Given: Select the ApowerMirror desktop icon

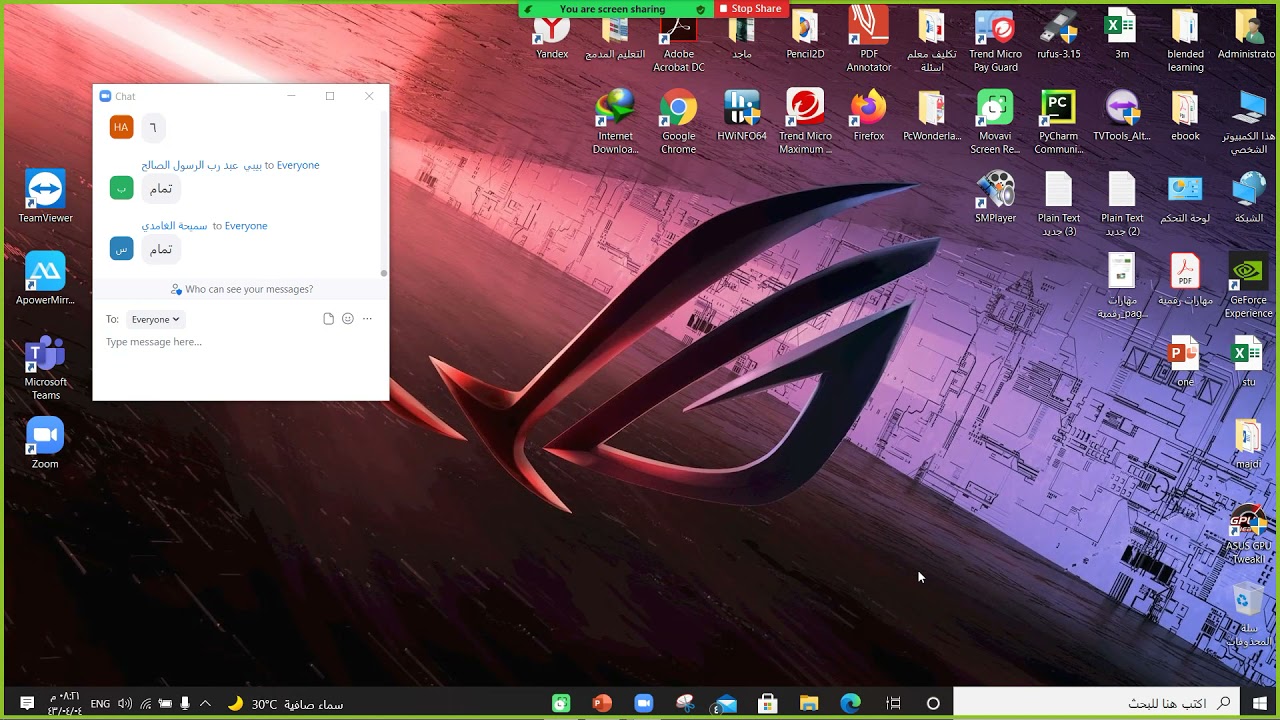Looking at the screenshot, I should click(45, 278).
